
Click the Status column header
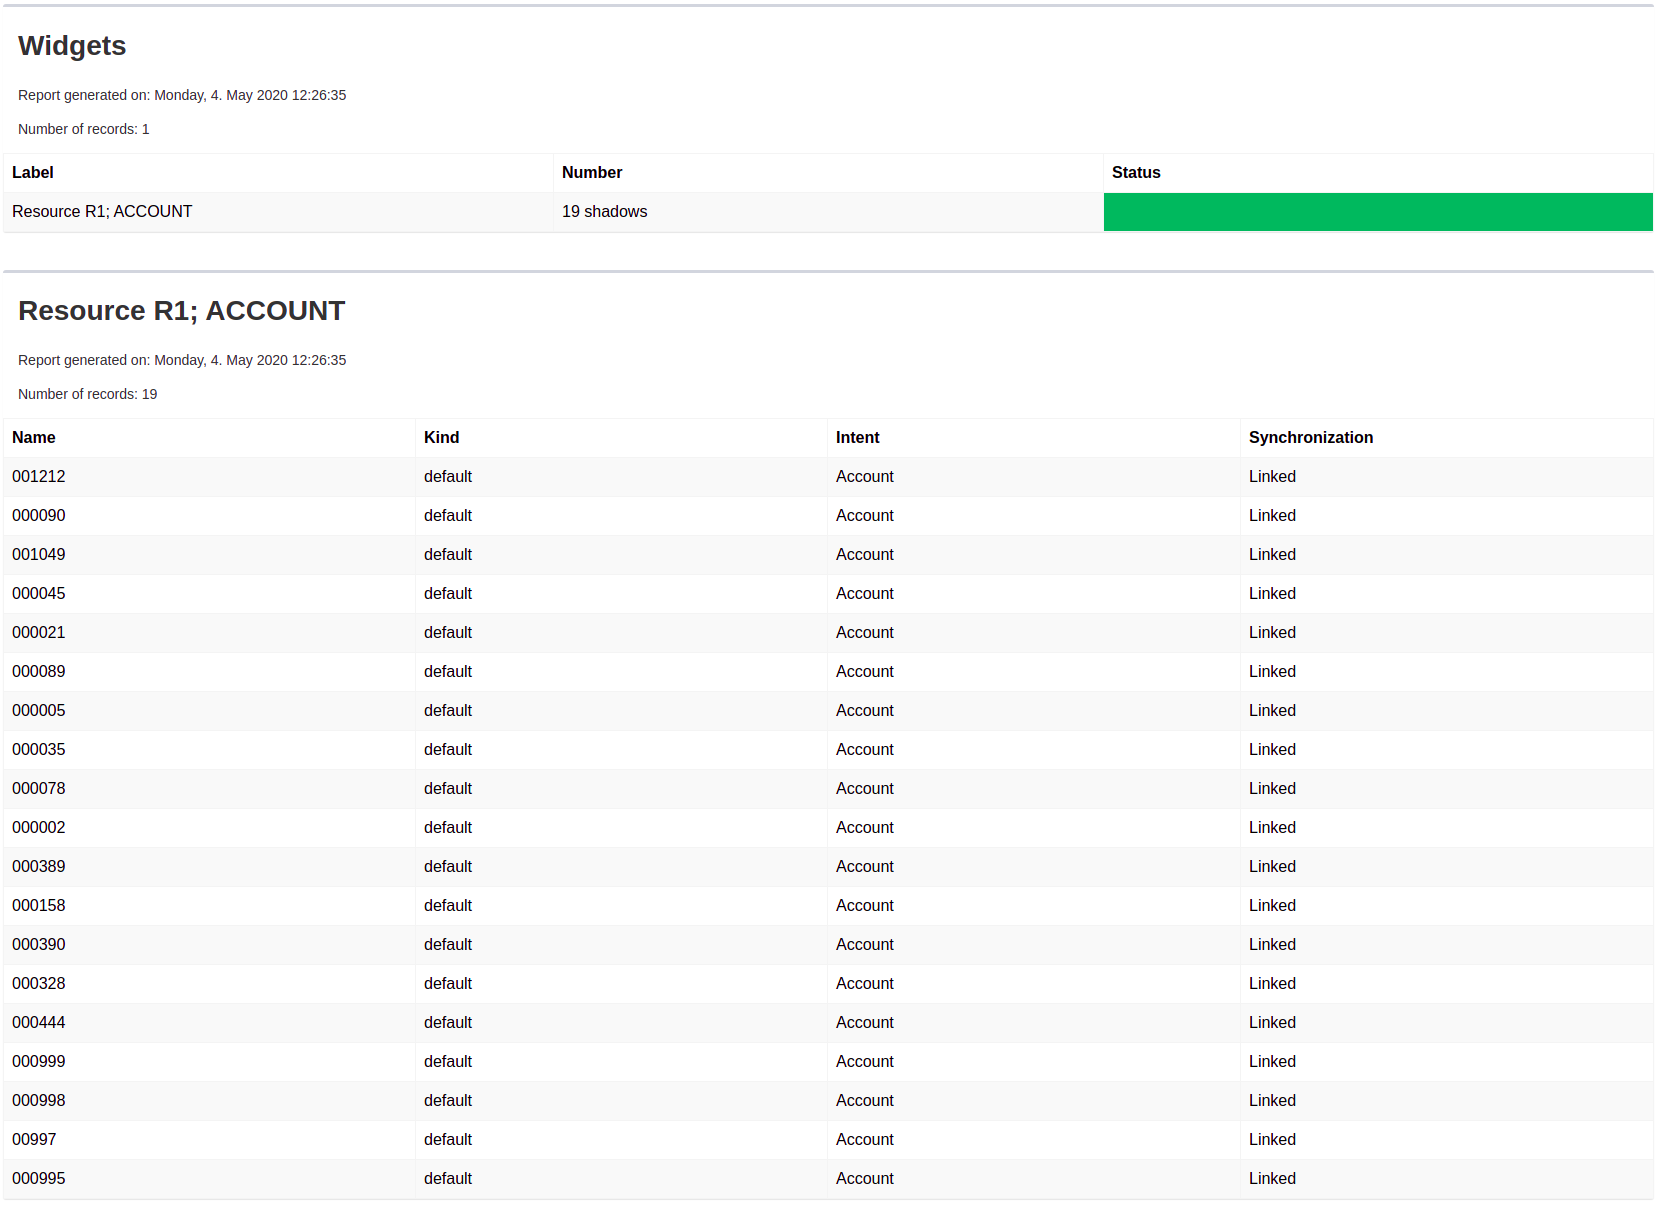pyautogui.click(x=1136, y=173)
